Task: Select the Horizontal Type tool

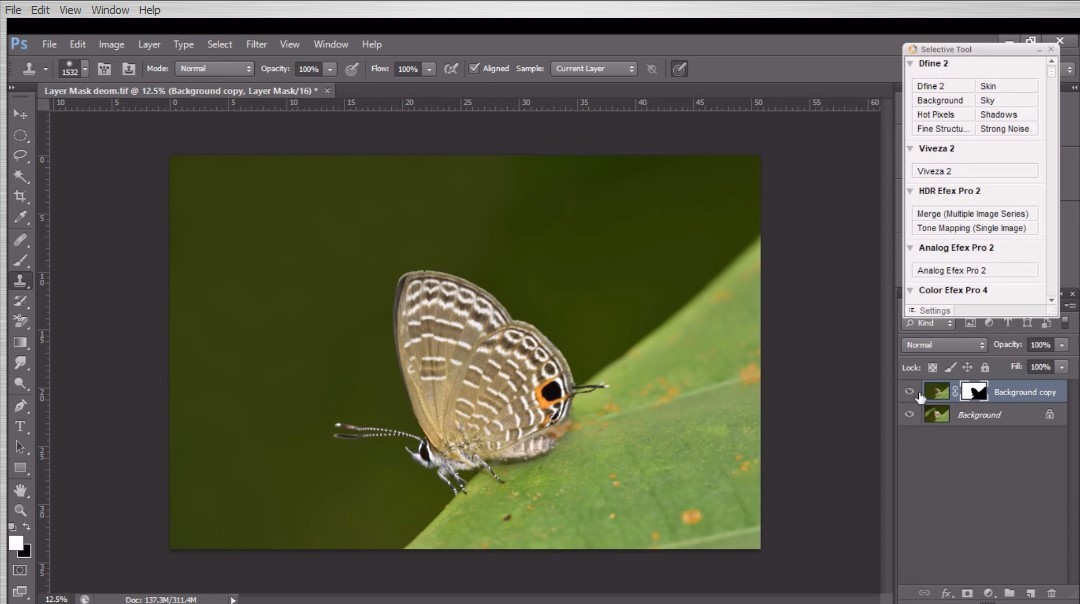Action: coord(19,425)
